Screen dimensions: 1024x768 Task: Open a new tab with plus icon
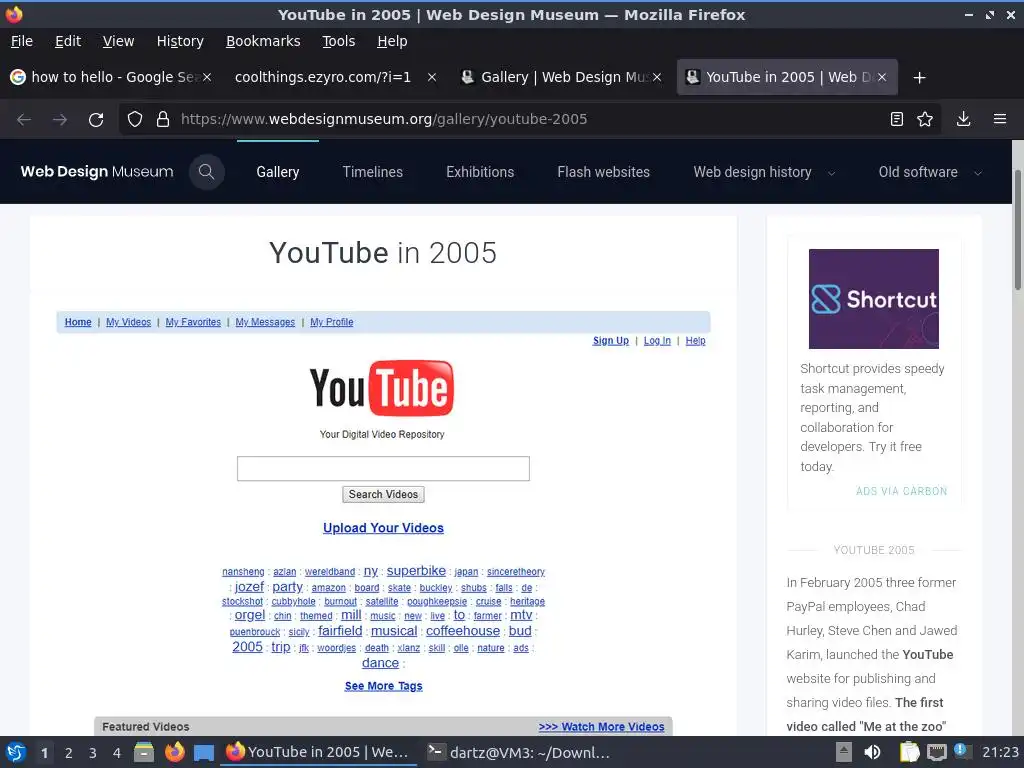[920, 78]
